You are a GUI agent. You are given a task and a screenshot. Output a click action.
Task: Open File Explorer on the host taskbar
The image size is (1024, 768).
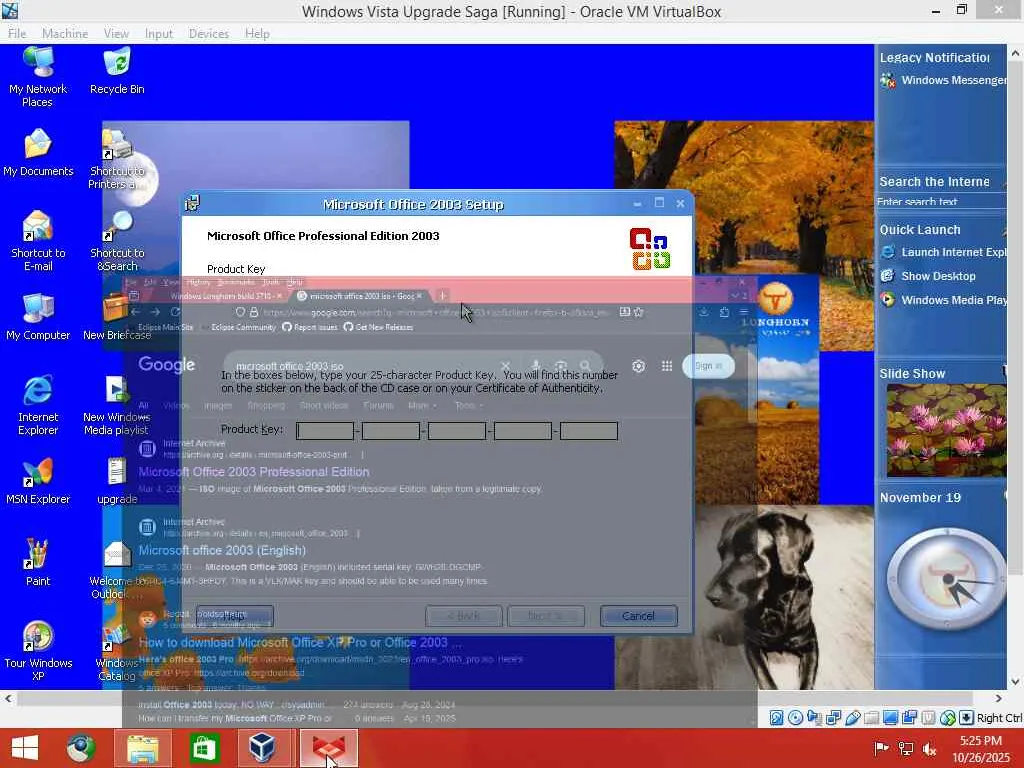point(142,748)
